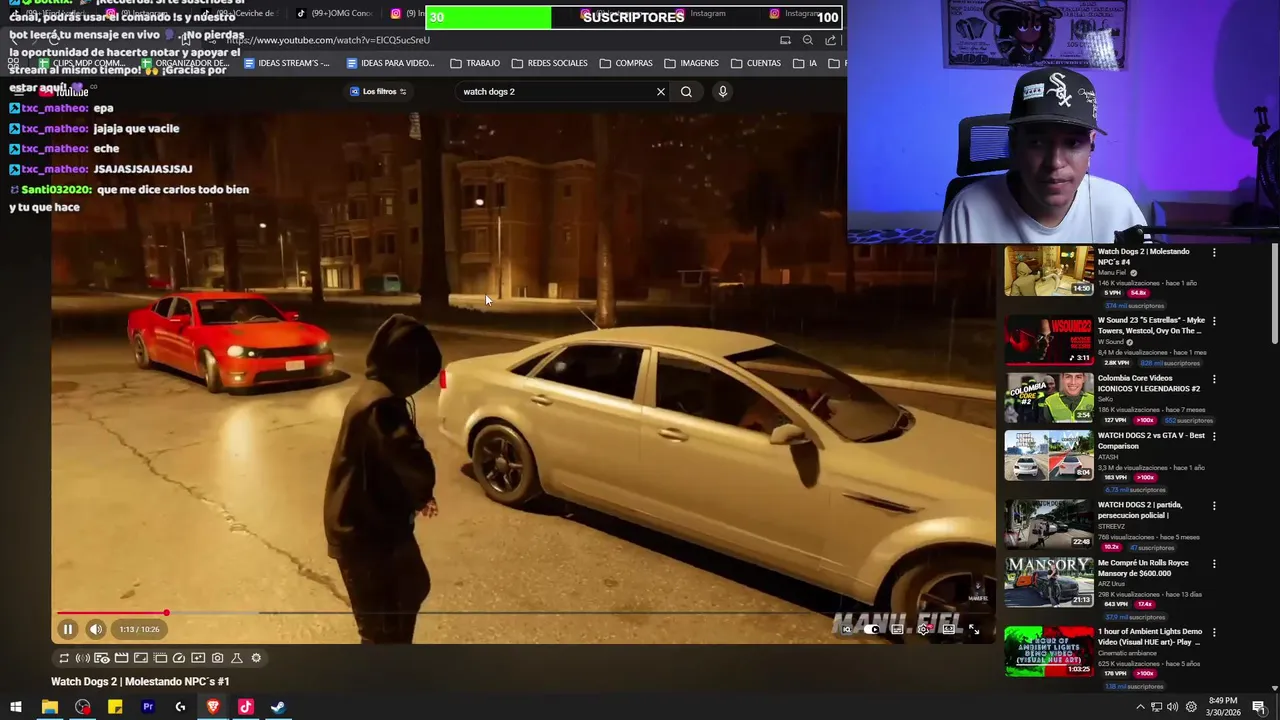Open 'Me Compré Un Rolls Royce' video title
Viewport: 1280px width, 720px height.
tap(1143, 568)
